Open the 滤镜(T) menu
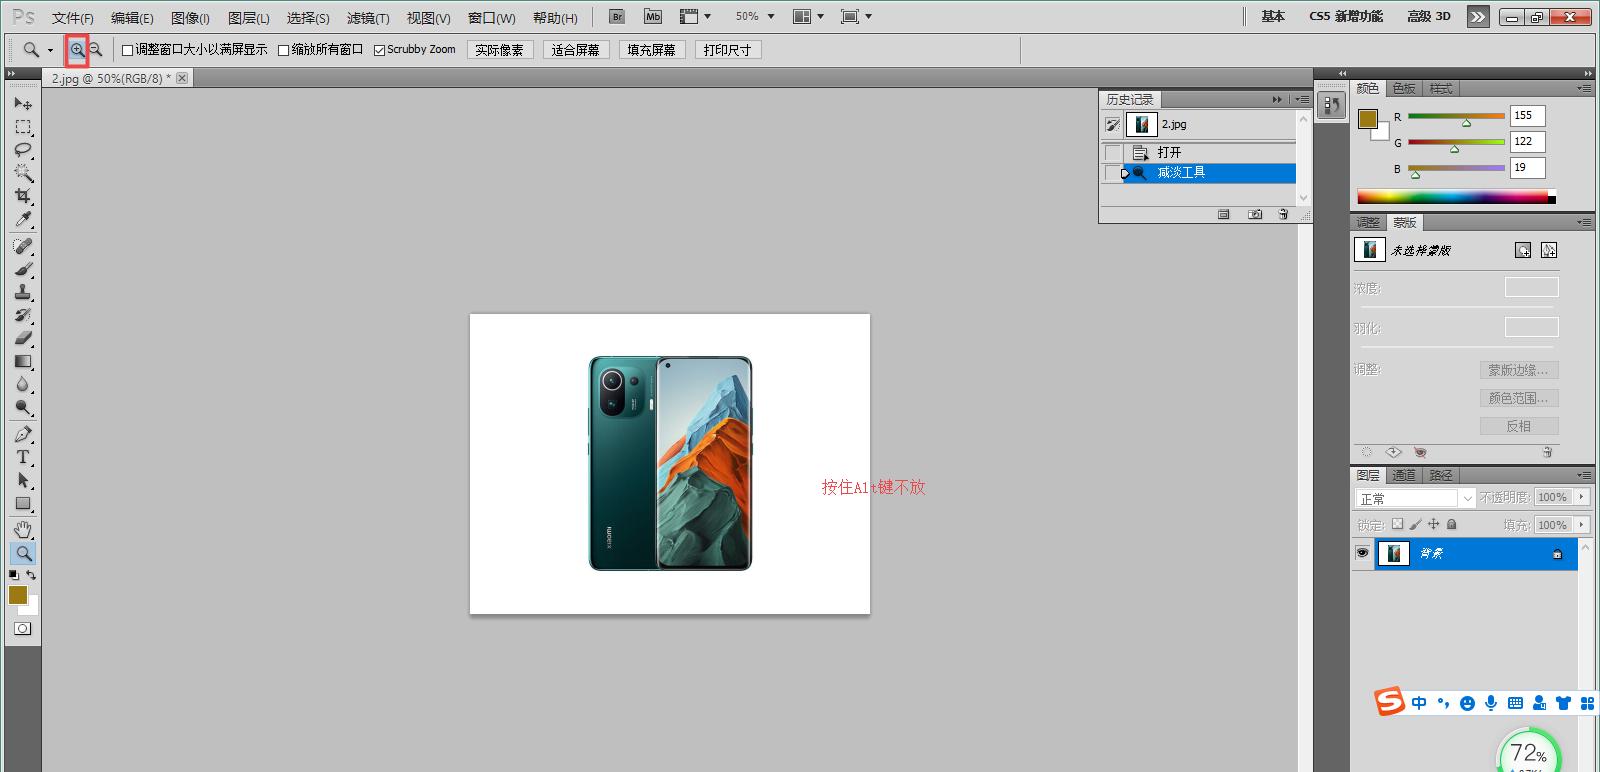The height and width of the screenshot is (772, 1600). coord(368,18)
